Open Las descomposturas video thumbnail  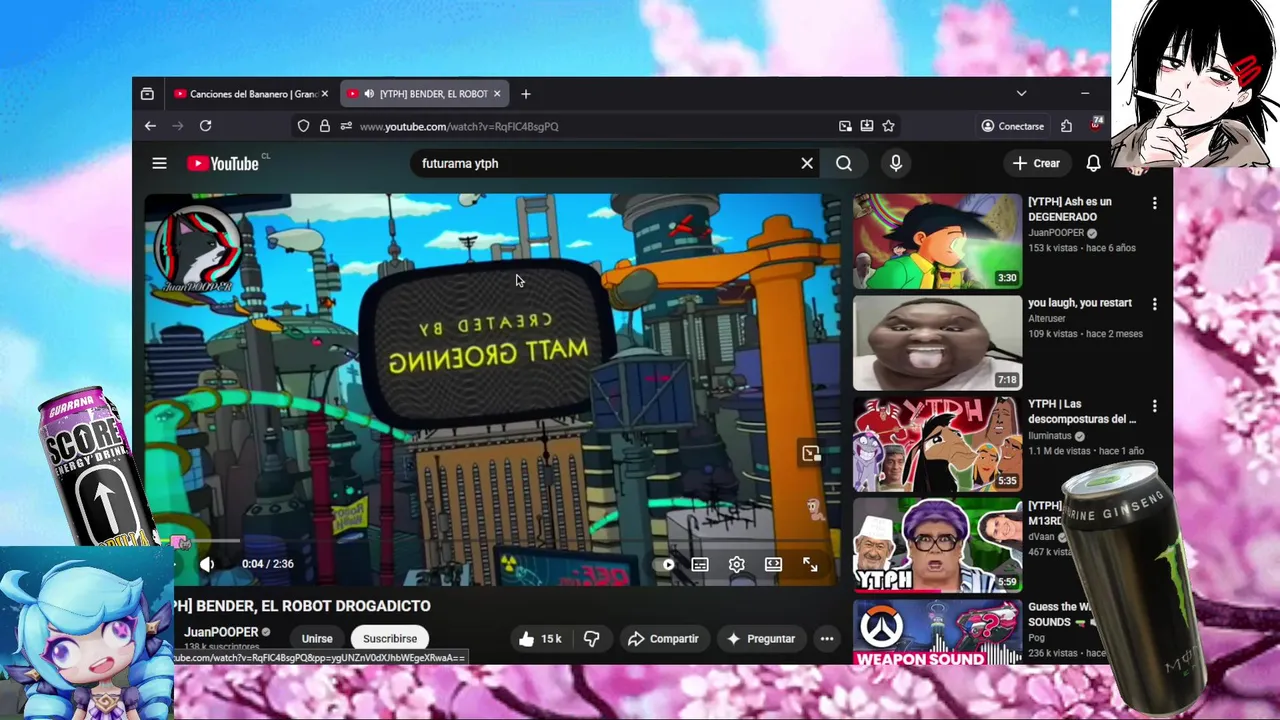pos(937,444)
